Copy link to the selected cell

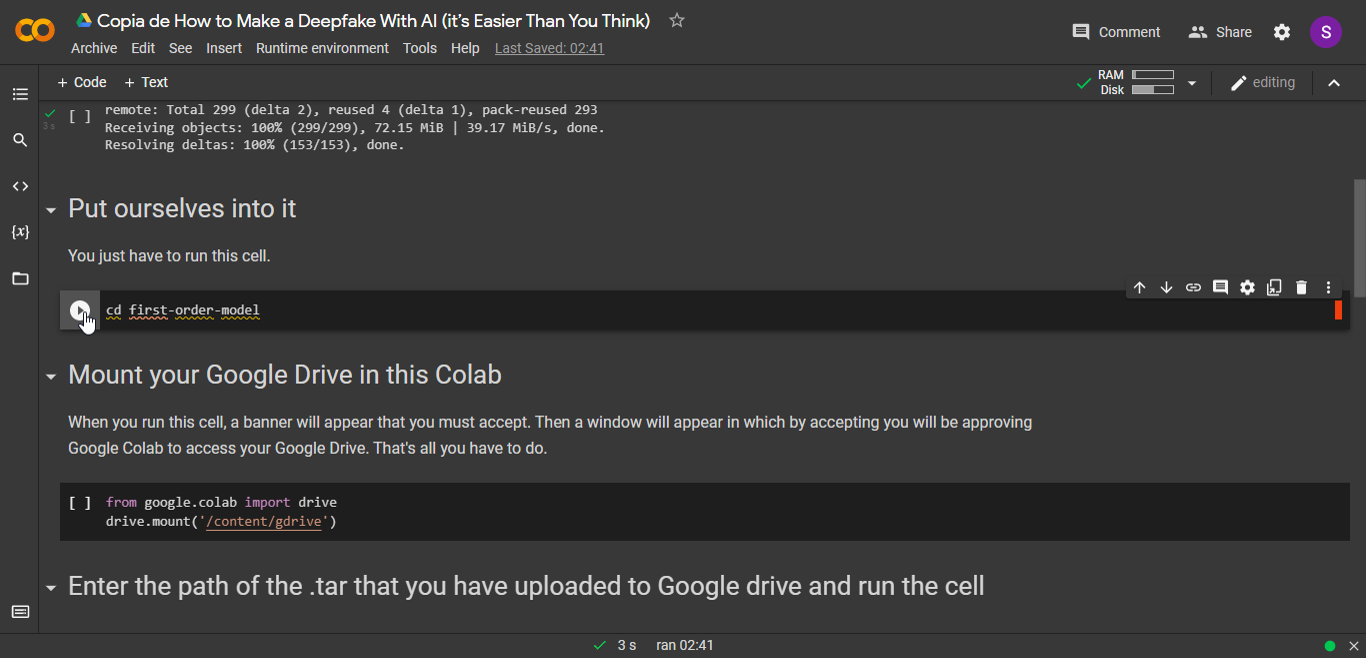pos(1193,288)
